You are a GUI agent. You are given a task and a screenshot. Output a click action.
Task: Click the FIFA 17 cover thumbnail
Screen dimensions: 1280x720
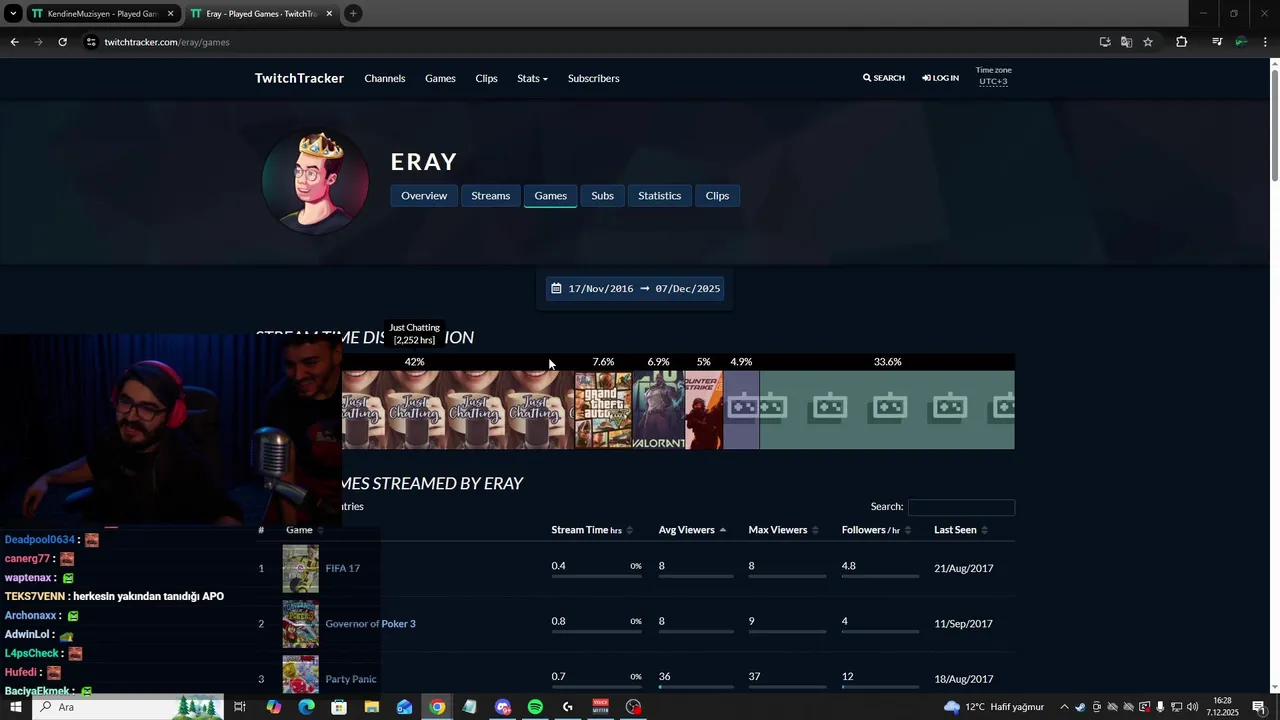[301, 569]
